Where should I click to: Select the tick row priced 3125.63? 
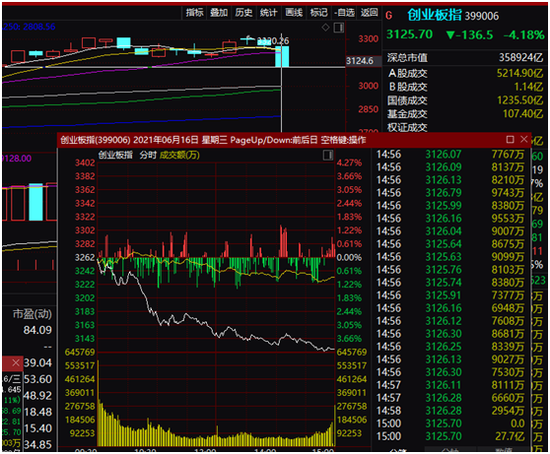[450, 257]
